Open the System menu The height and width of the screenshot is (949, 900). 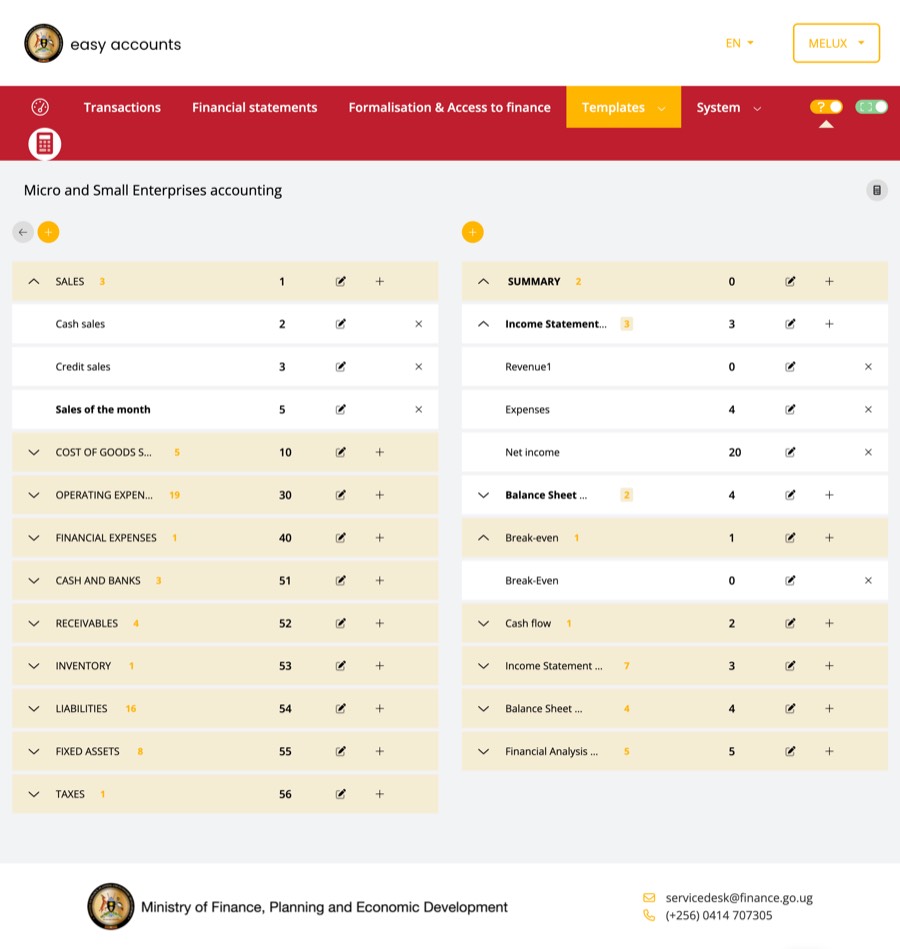coord(729,107)
